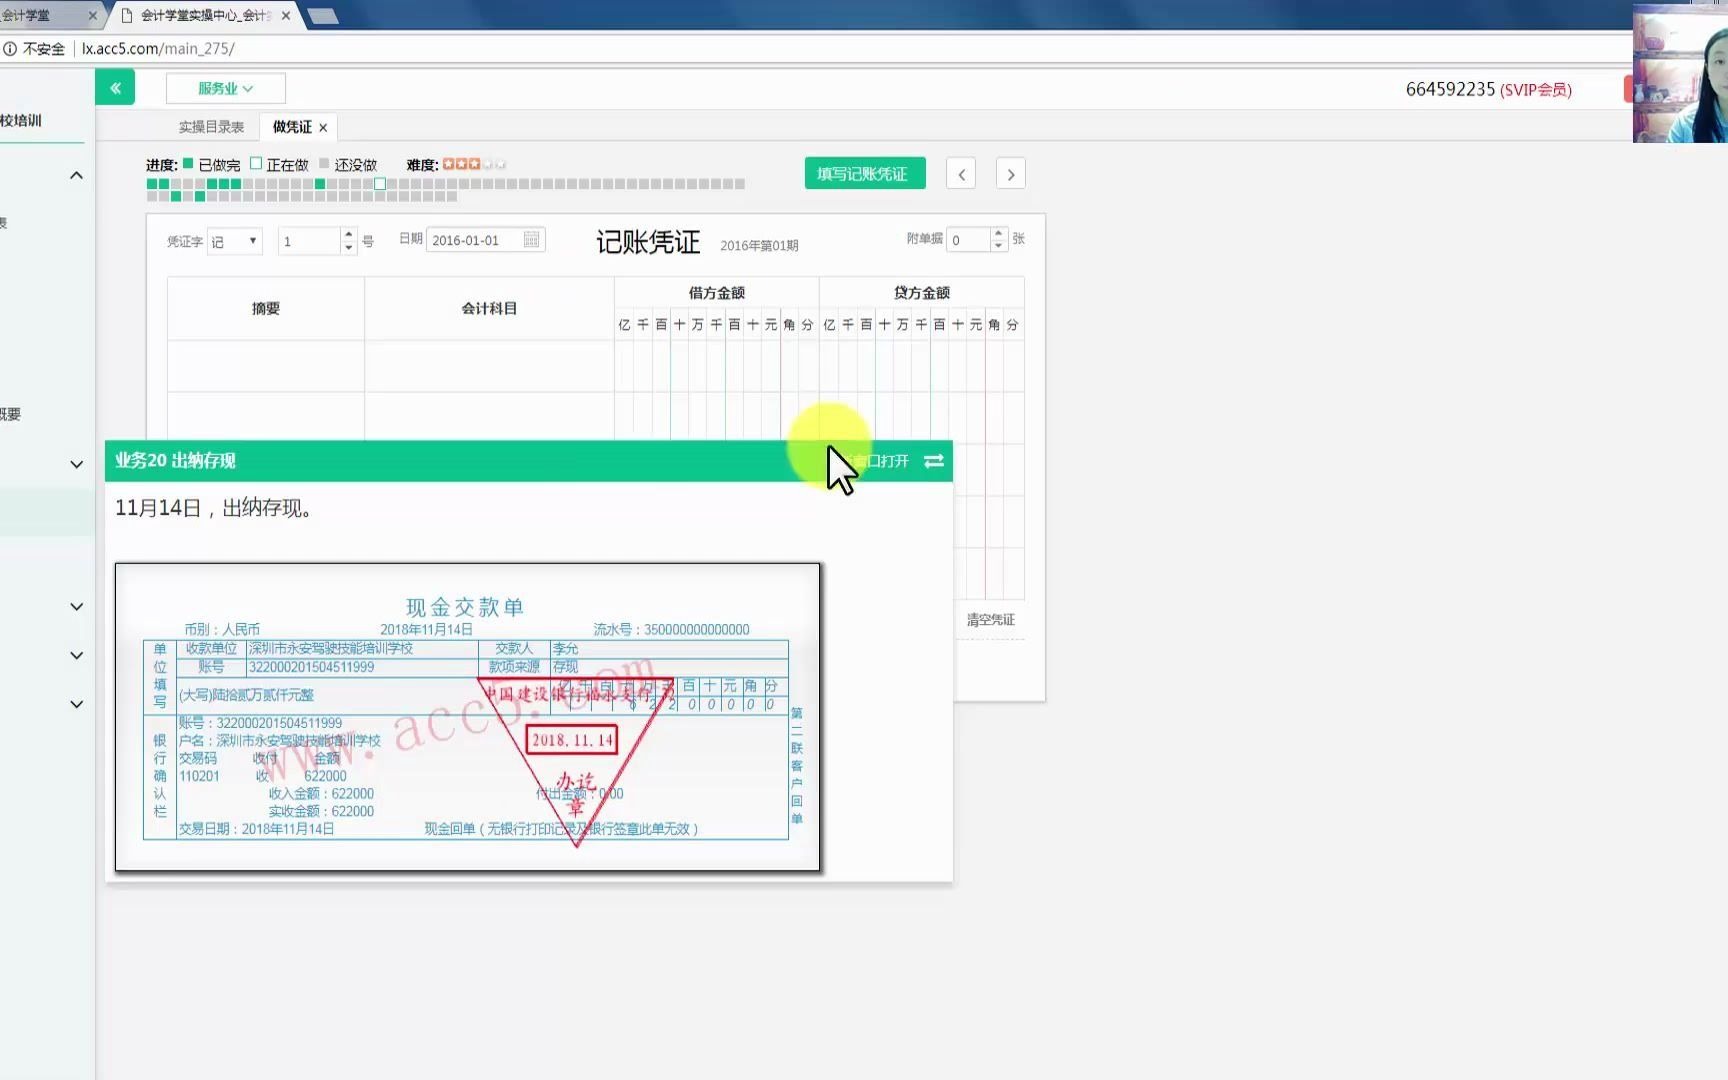This screenshot has height=1080, width=1728.
Task: Click the site info icon beside 不安全
Action: 10,48
